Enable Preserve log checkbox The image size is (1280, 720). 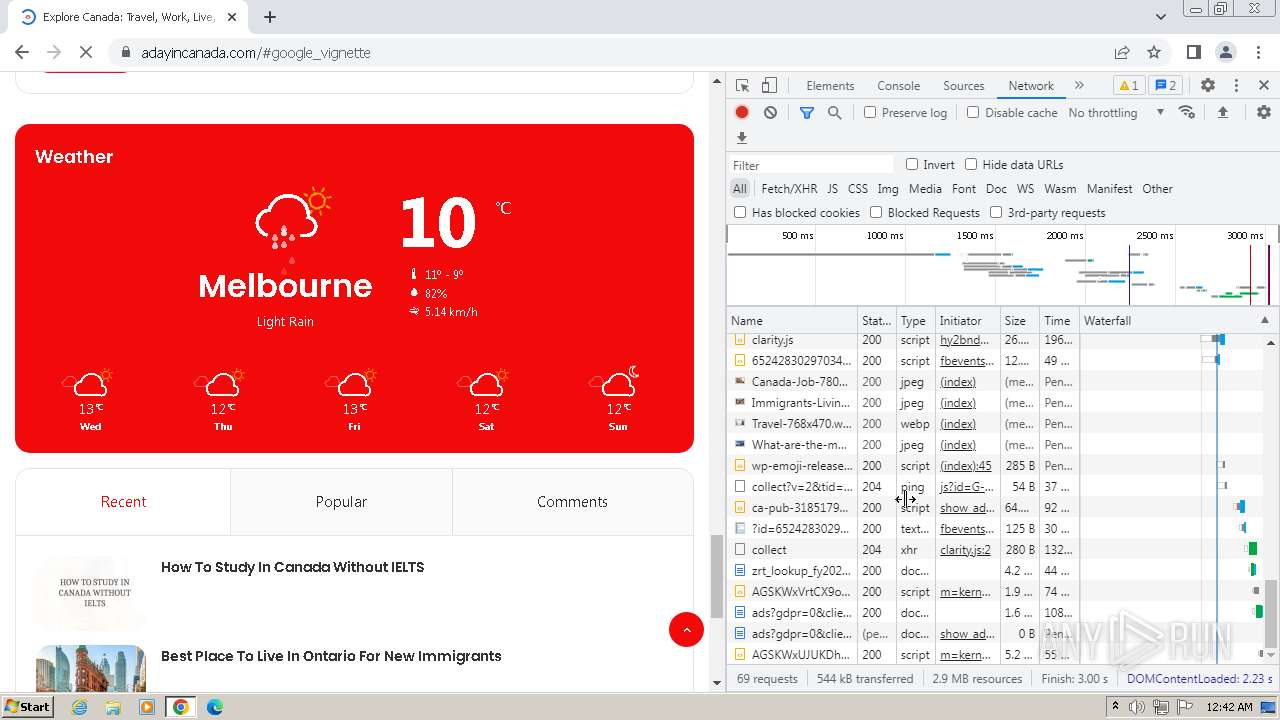point(870,113)
